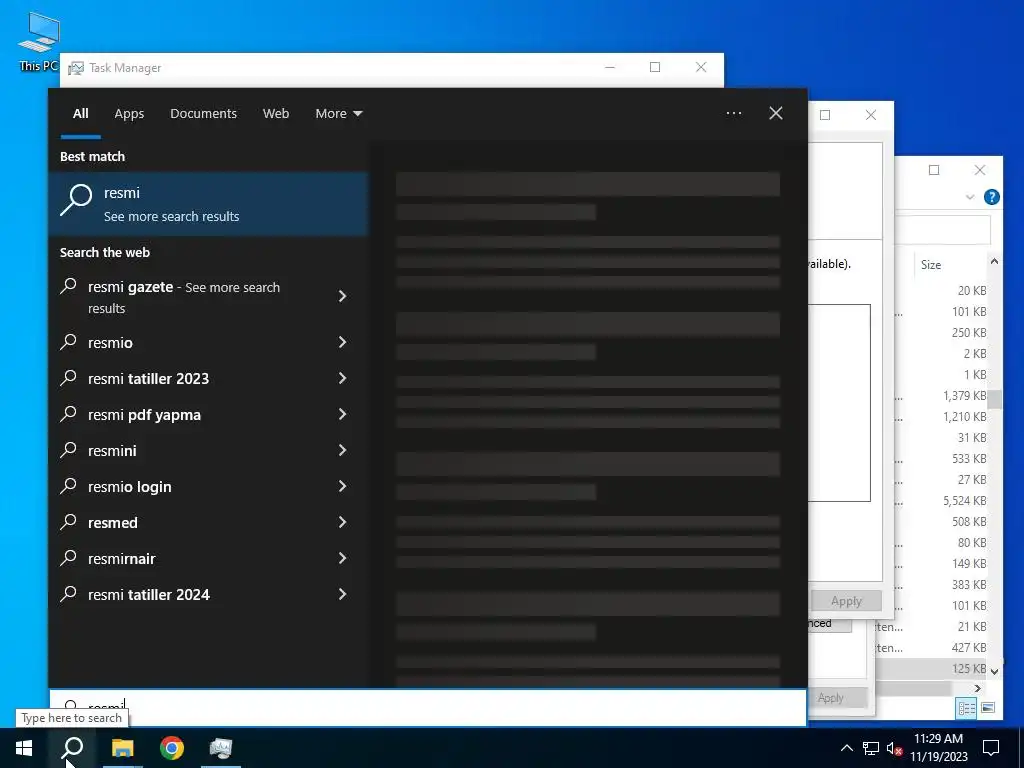Open the network status tray icon
This screenshot has height=768, width=1024.
click(871, 748)
